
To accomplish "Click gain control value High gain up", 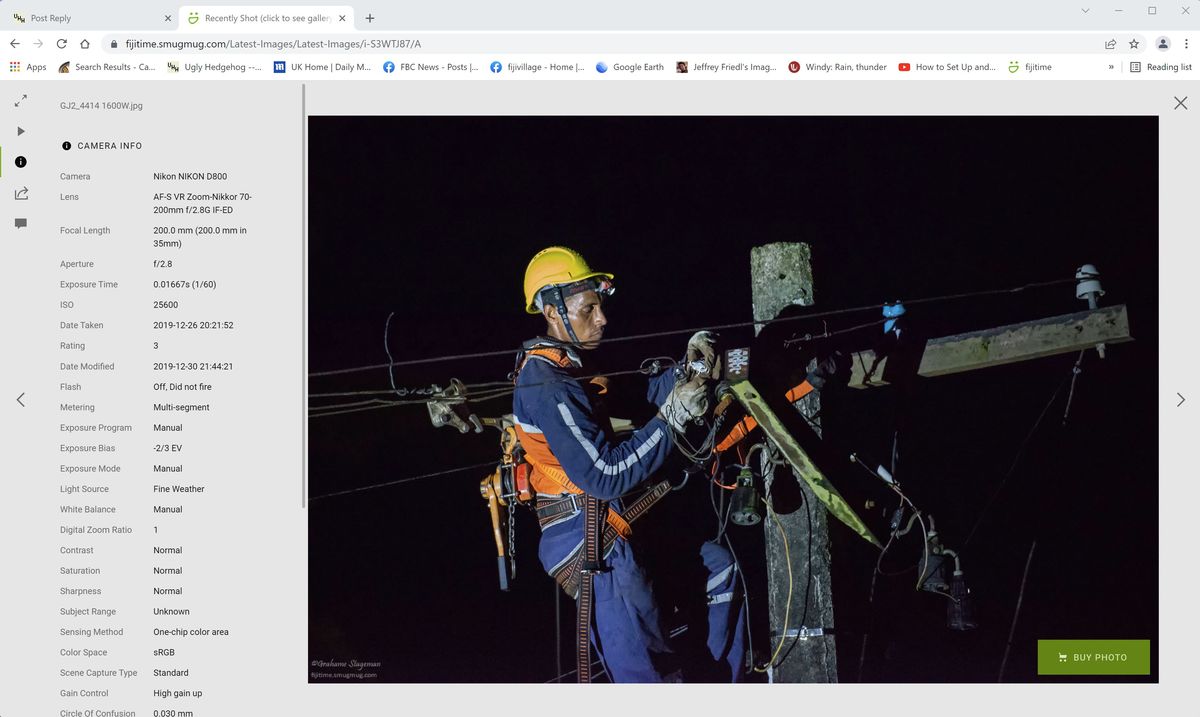I will click(x=178, y=693).
